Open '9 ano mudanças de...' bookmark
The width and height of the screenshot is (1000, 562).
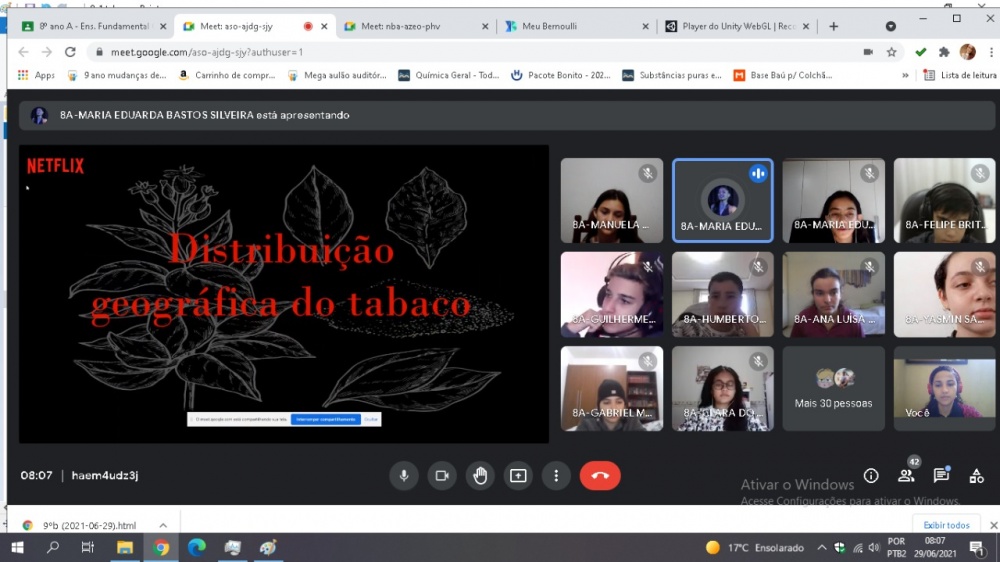tap(117, 75)
